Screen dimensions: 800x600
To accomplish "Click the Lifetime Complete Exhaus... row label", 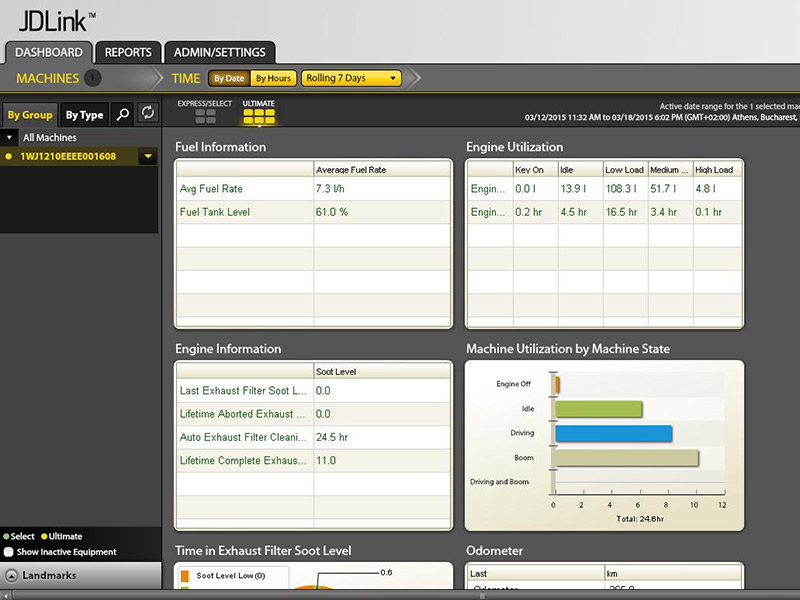I will [x=243, y=461].
